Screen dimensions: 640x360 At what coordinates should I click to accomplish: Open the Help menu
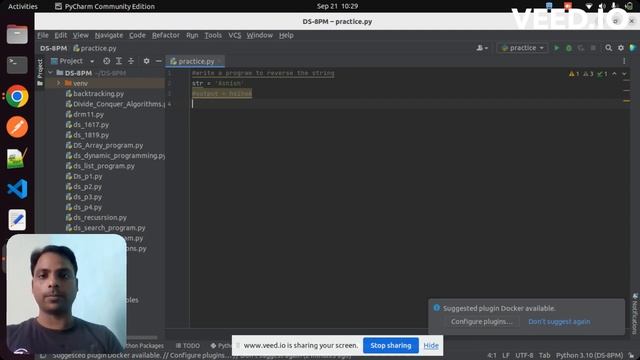pyautogui.click(x=286, y=36)
